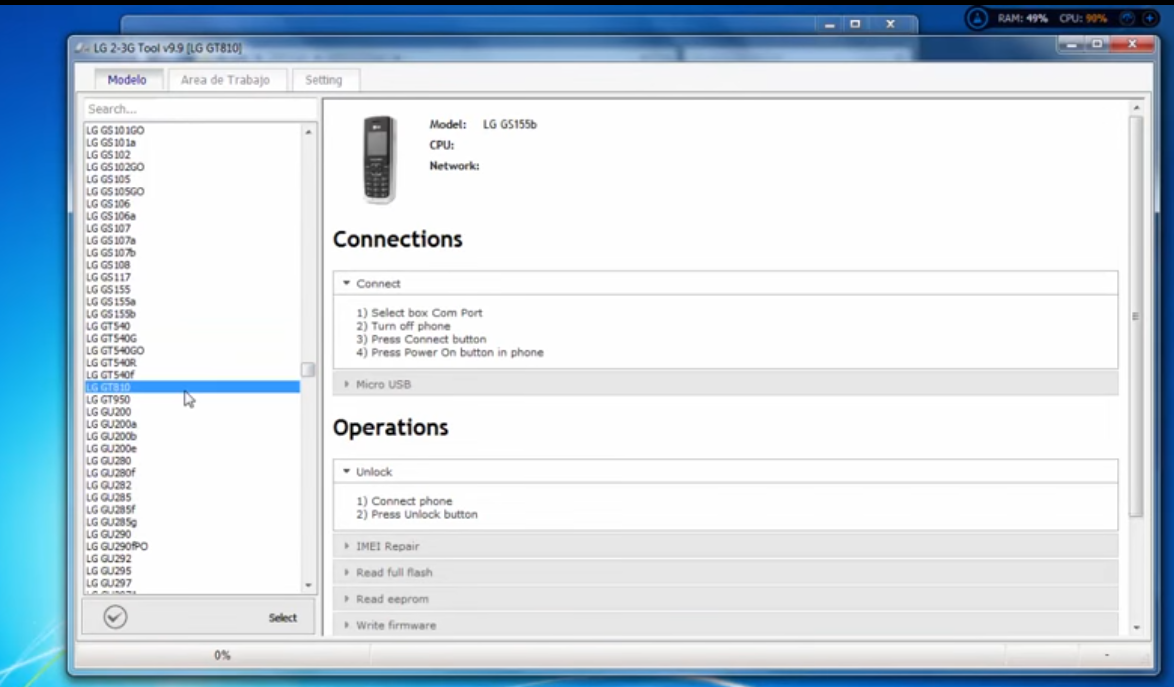1174x687 pixels.
Task: Focus the model Search field
Action: [x=198, y=109]
